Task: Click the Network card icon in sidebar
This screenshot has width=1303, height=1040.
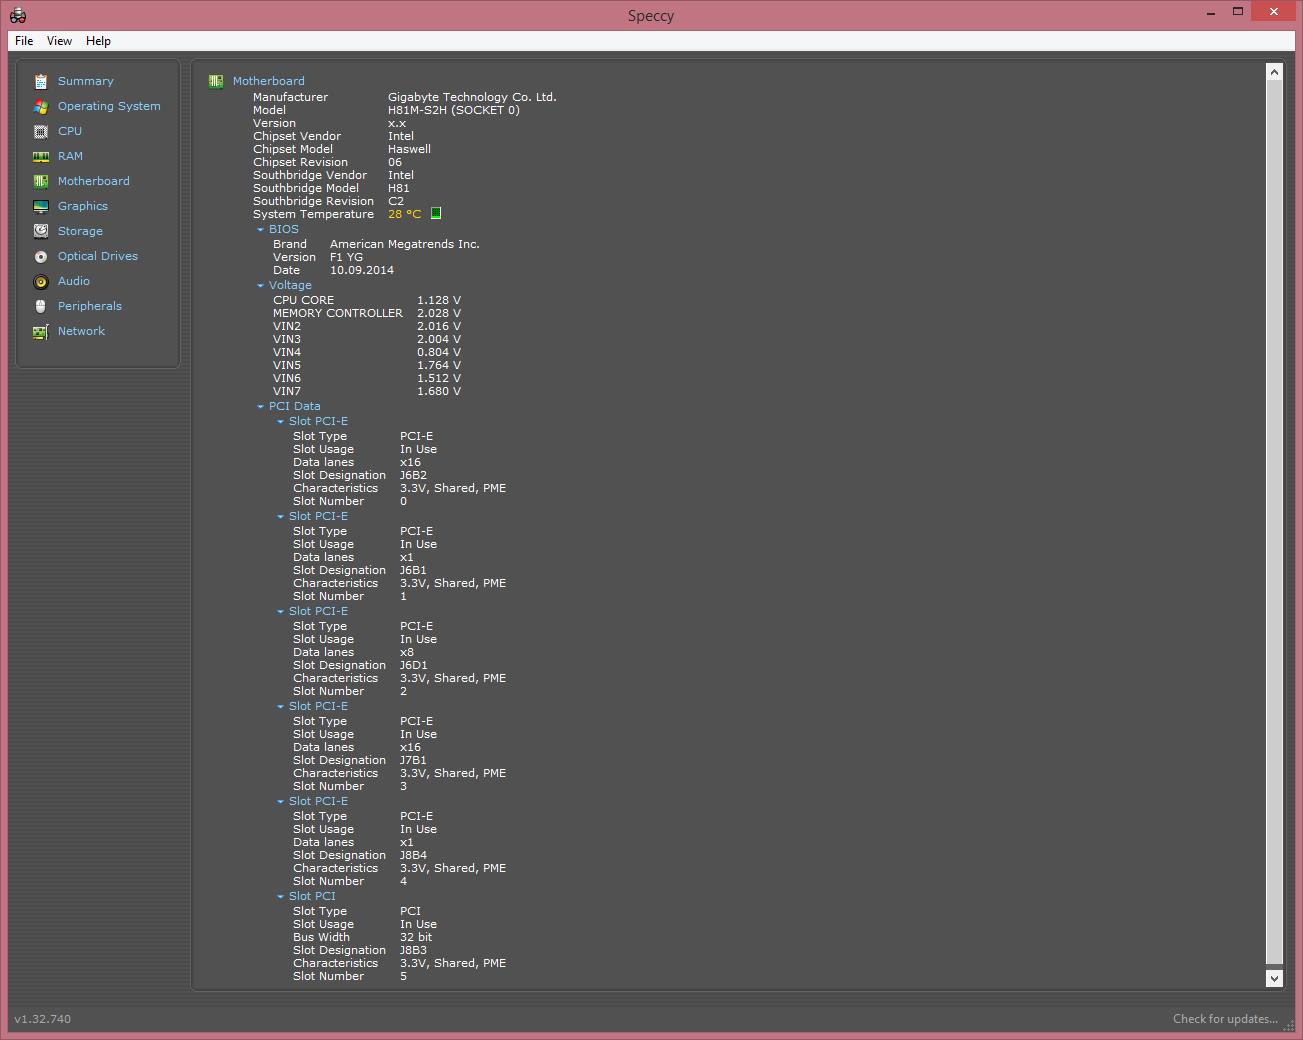Action: pyautogui.click(x=40, y=331)
